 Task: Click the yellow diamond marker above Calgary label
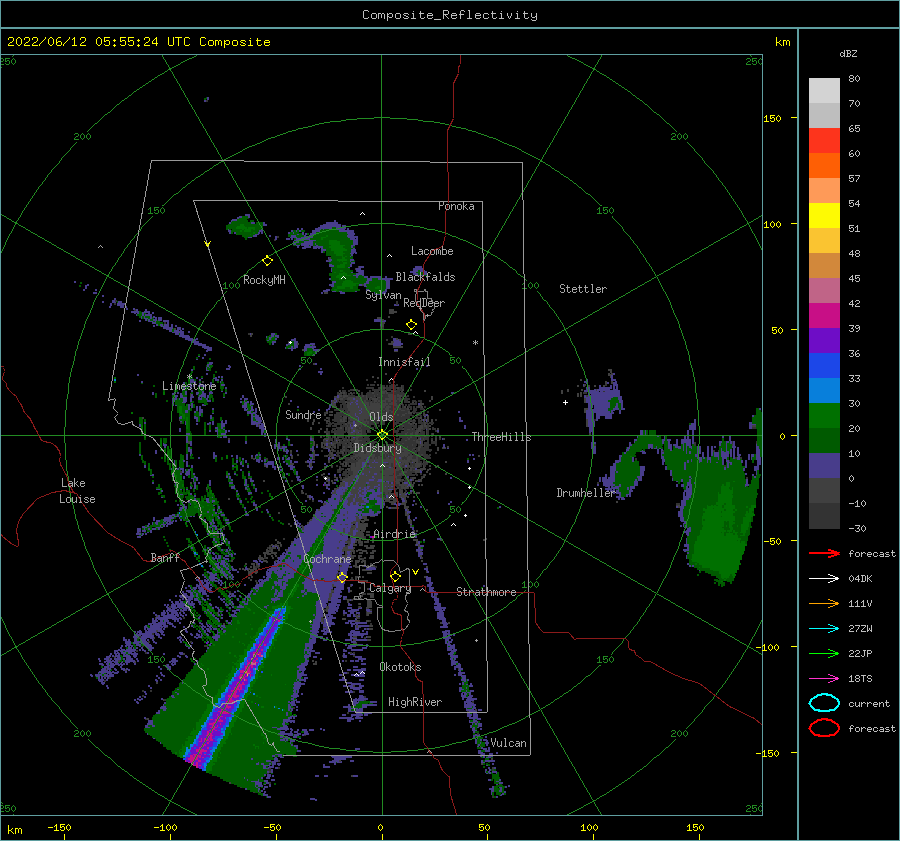[395, 576]
